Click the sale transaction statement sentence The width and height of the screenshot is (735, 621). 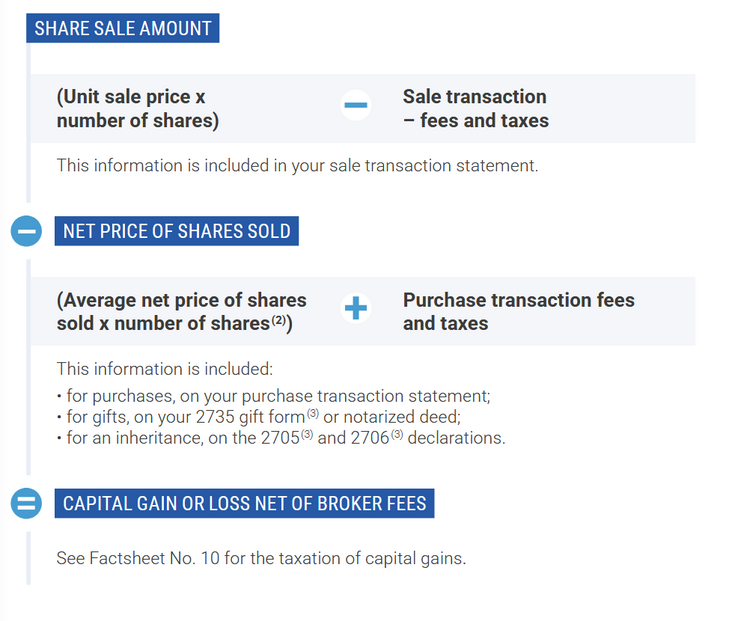(297, 165)
